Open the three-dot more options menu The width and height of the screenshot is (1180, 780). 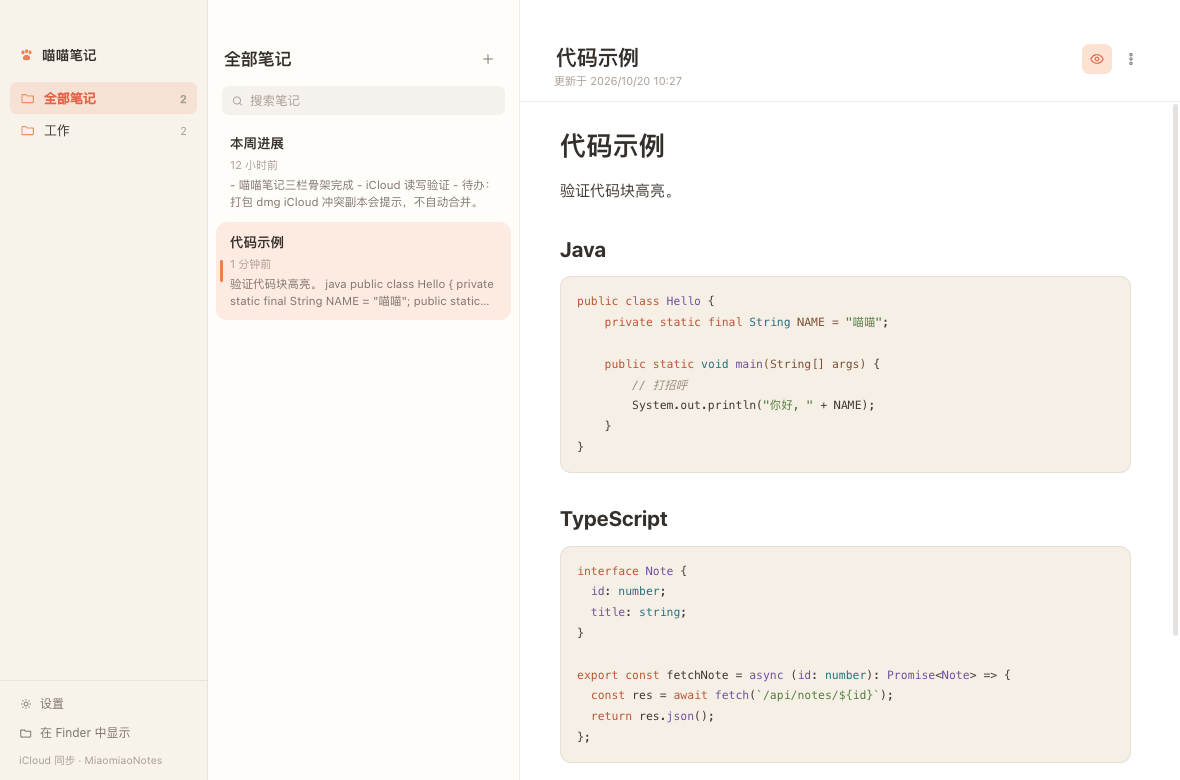pyautogui.click(x=1130, y=59)
